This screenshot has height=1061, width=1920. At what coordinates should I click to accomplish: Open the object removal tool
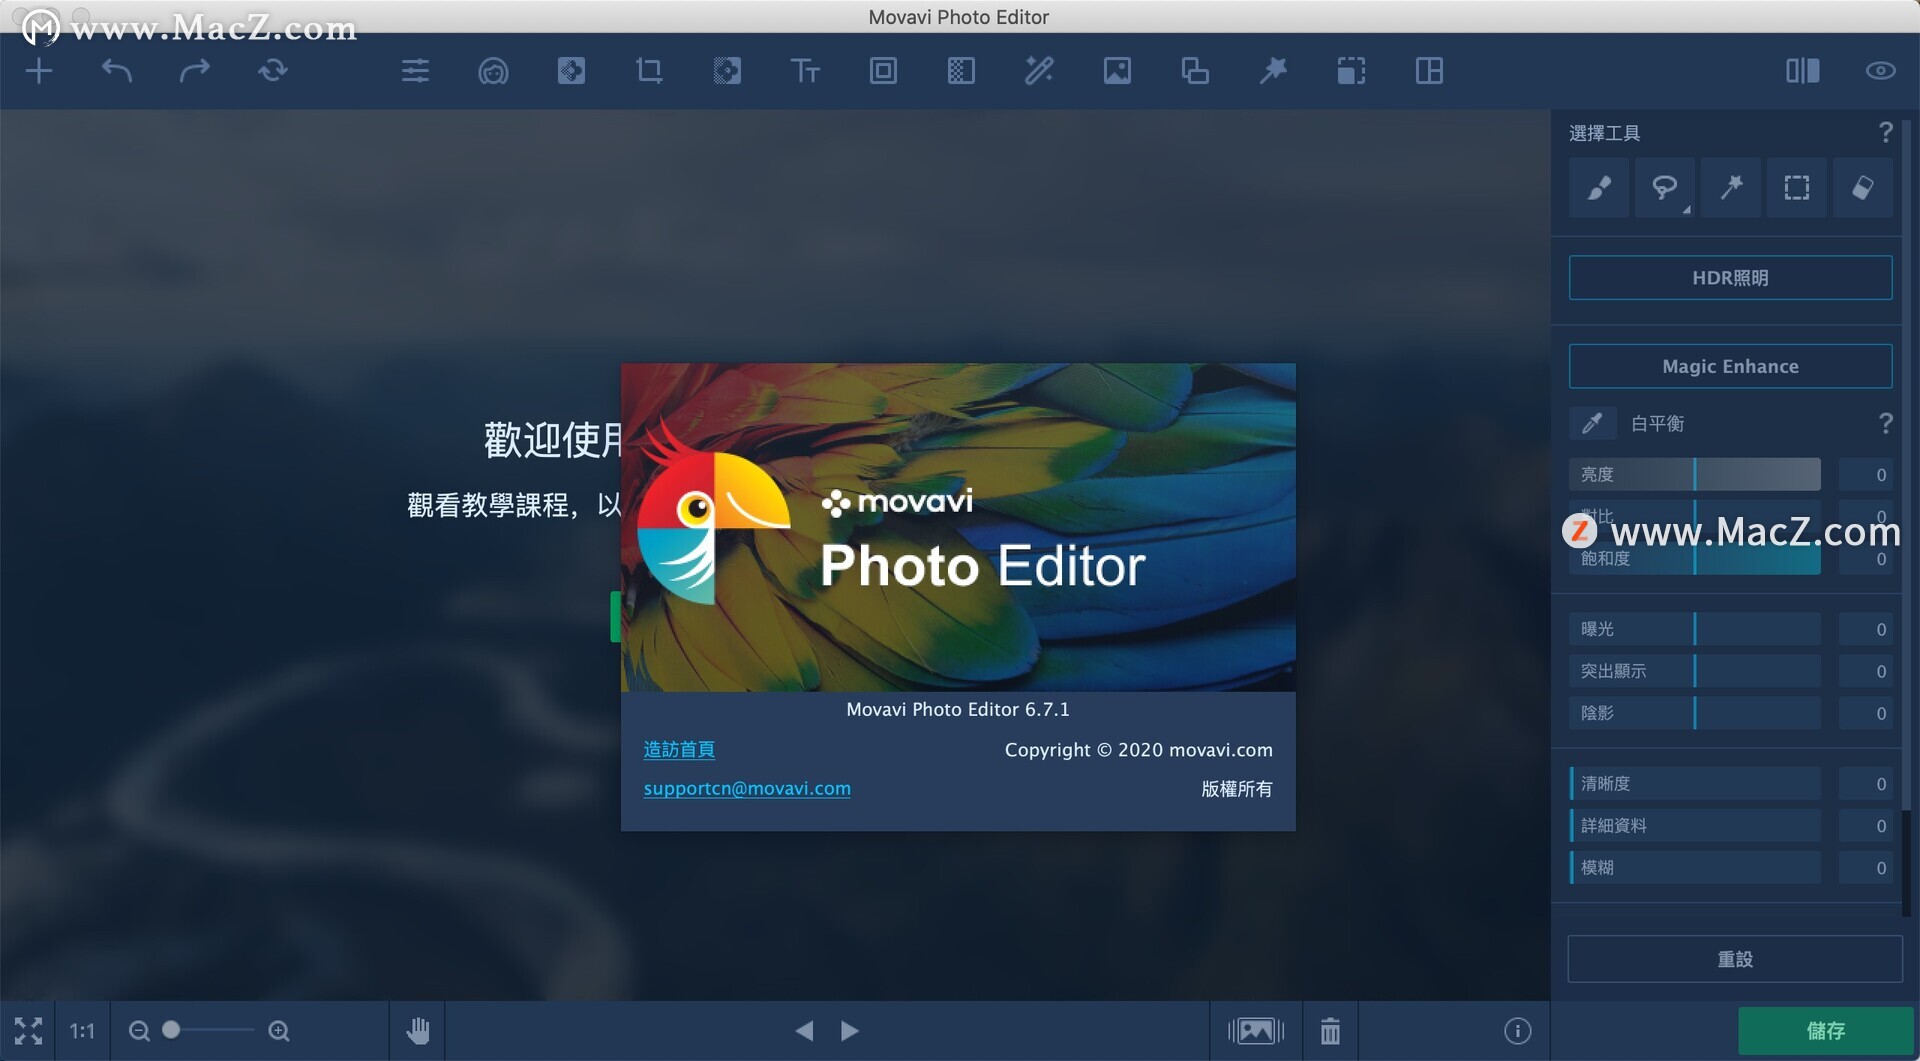click(x=571, y=71)
